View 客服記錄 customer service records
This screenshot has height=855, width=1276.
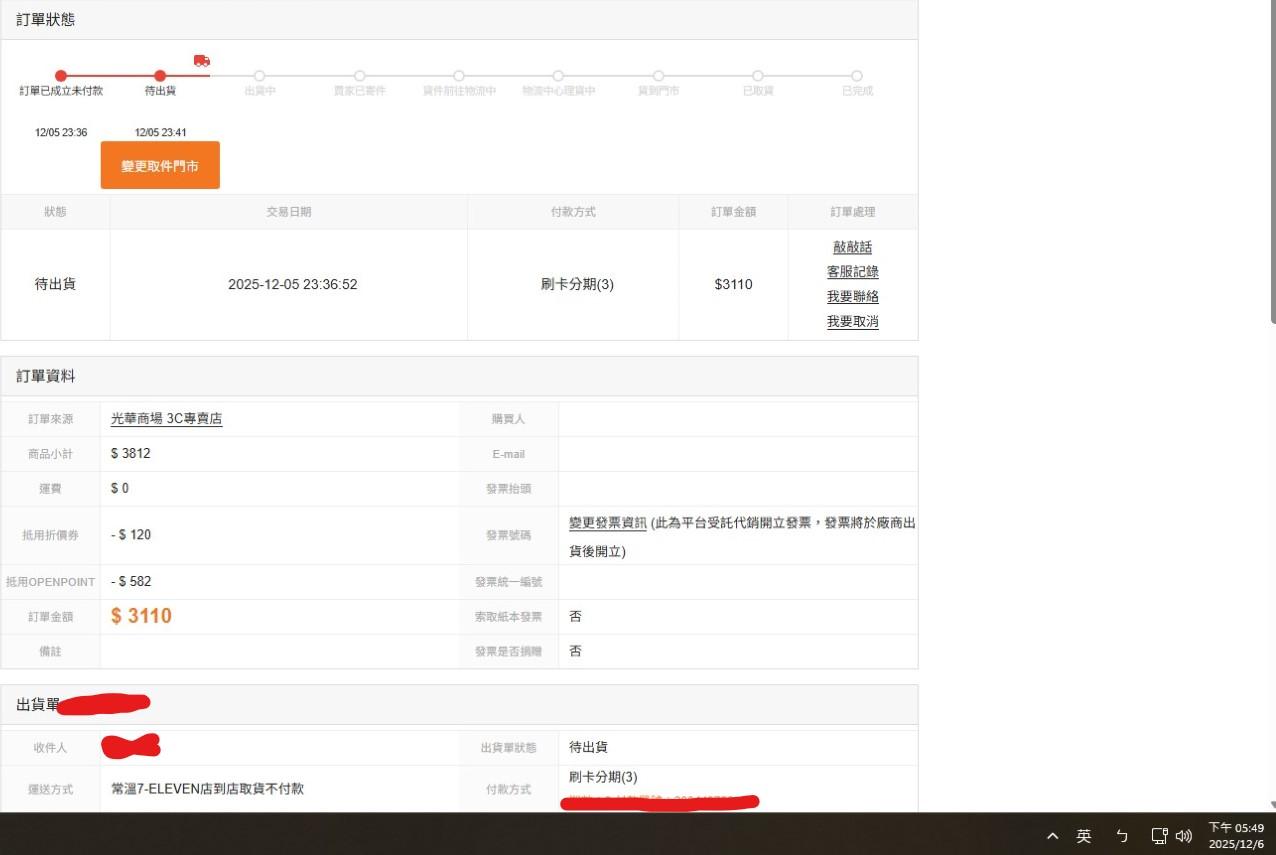point(852,272)
